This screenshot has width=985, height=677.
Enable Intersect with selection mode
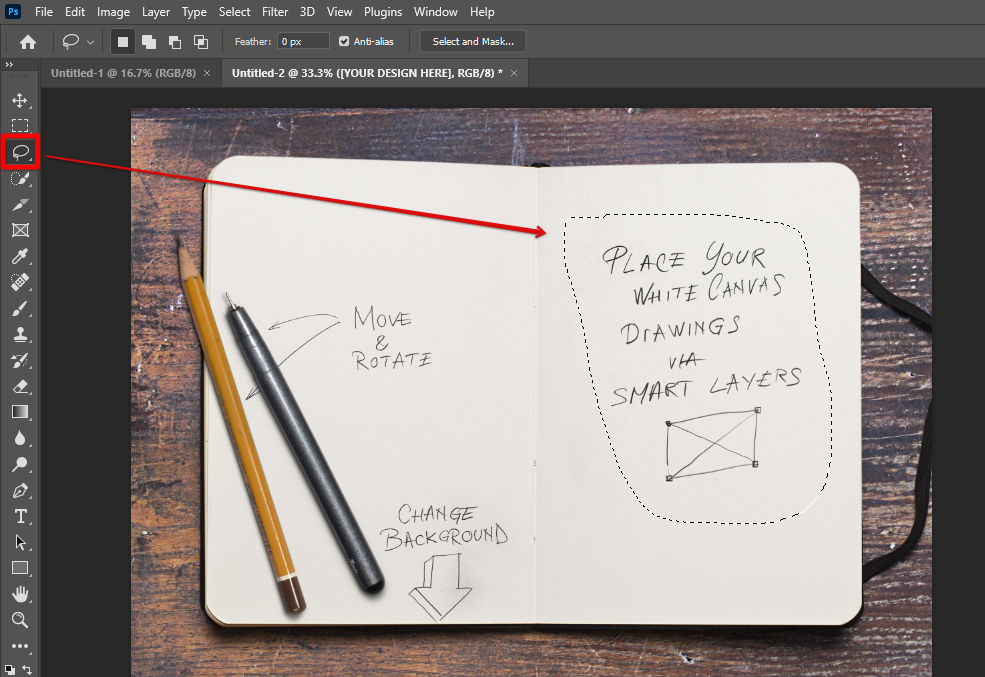(201, 41)
